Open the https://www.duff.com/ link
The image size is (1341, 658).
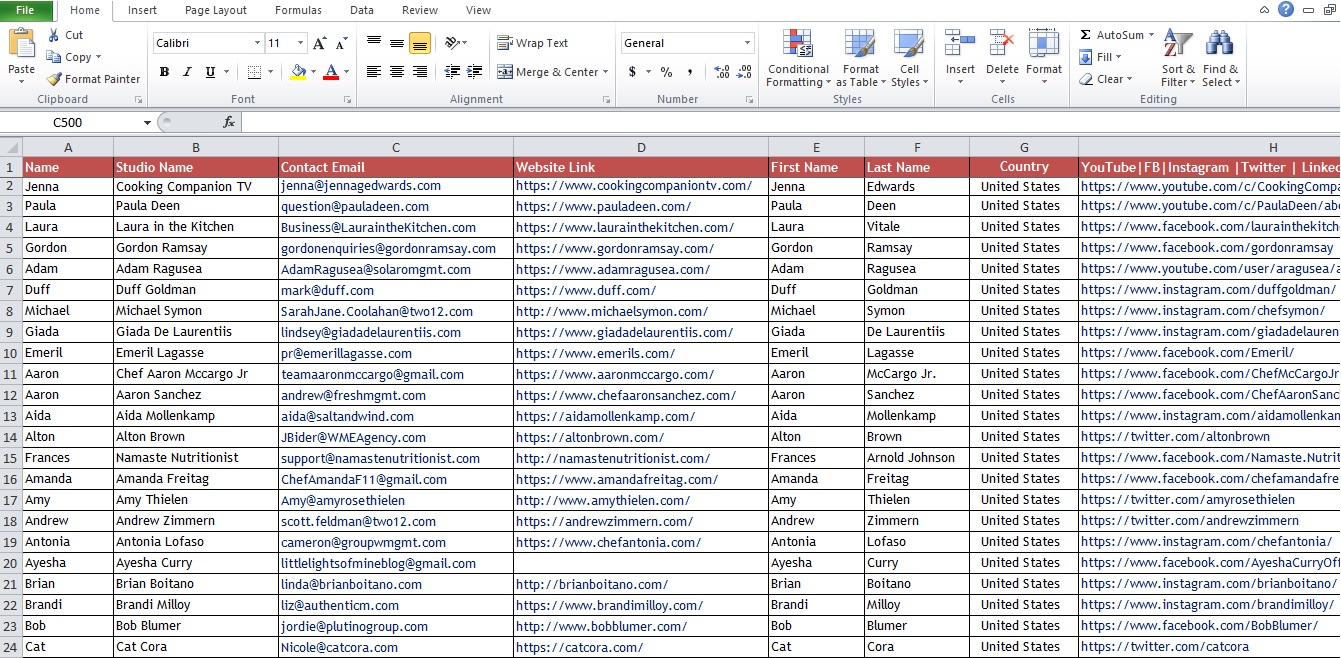586,290
